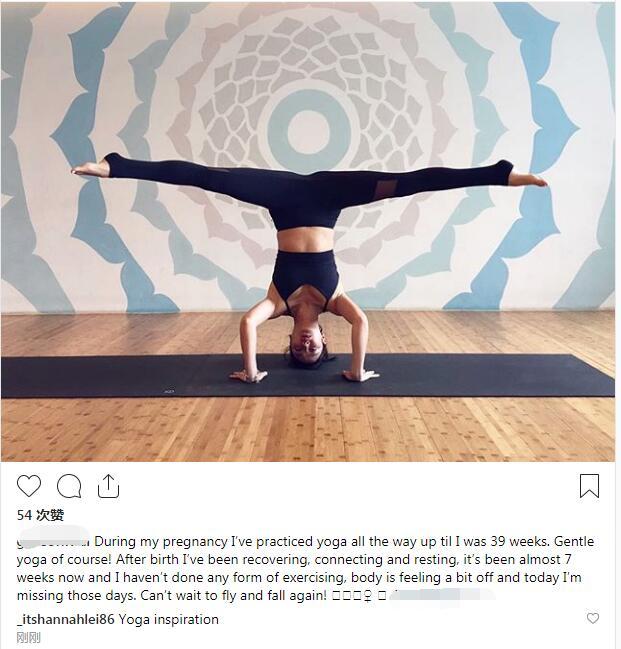Click the emoji symbols after 'fall again!'

(359, 596)
